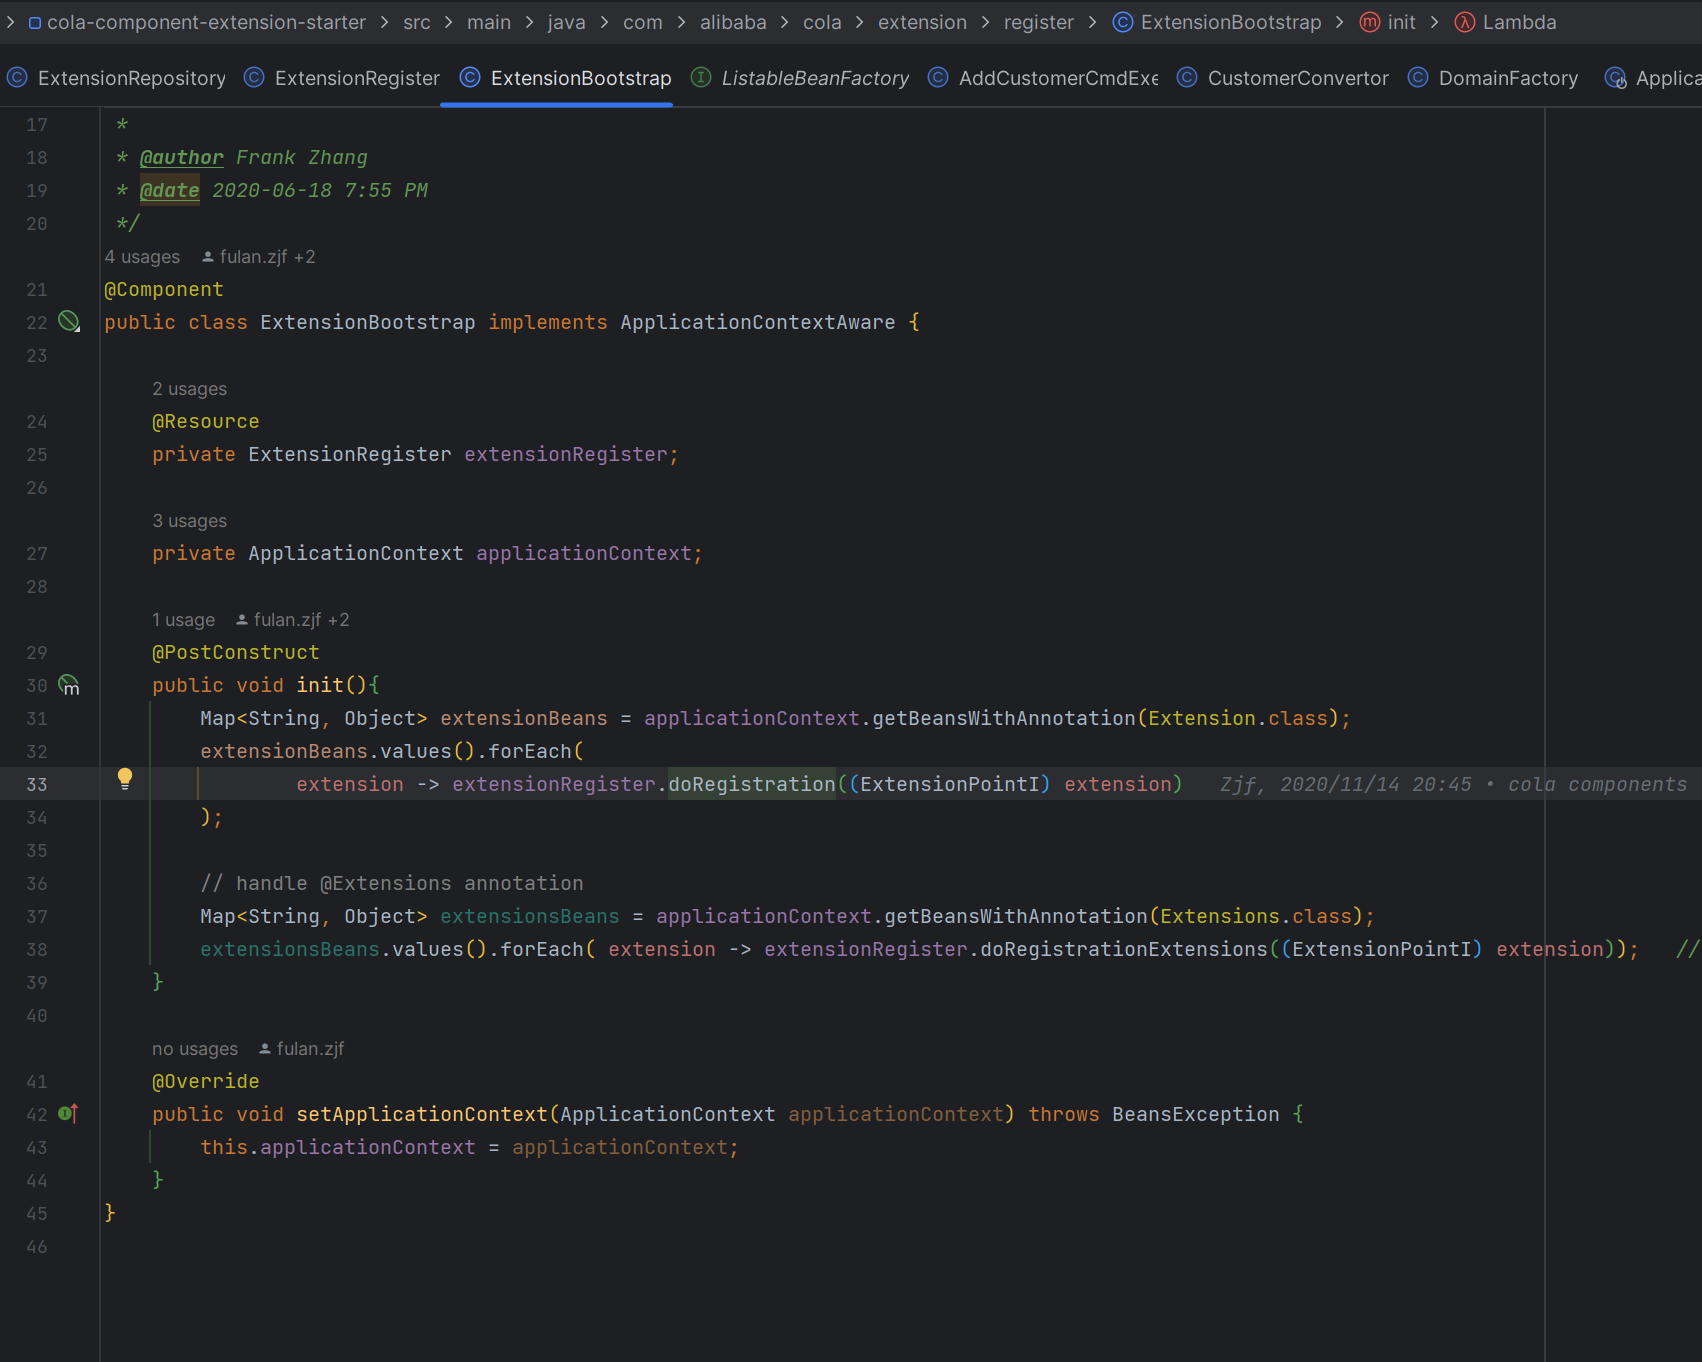Click the leftmost breadcrumb chevron
The width and height of the screenshot is (1702, 1362).
pos(10,22)
